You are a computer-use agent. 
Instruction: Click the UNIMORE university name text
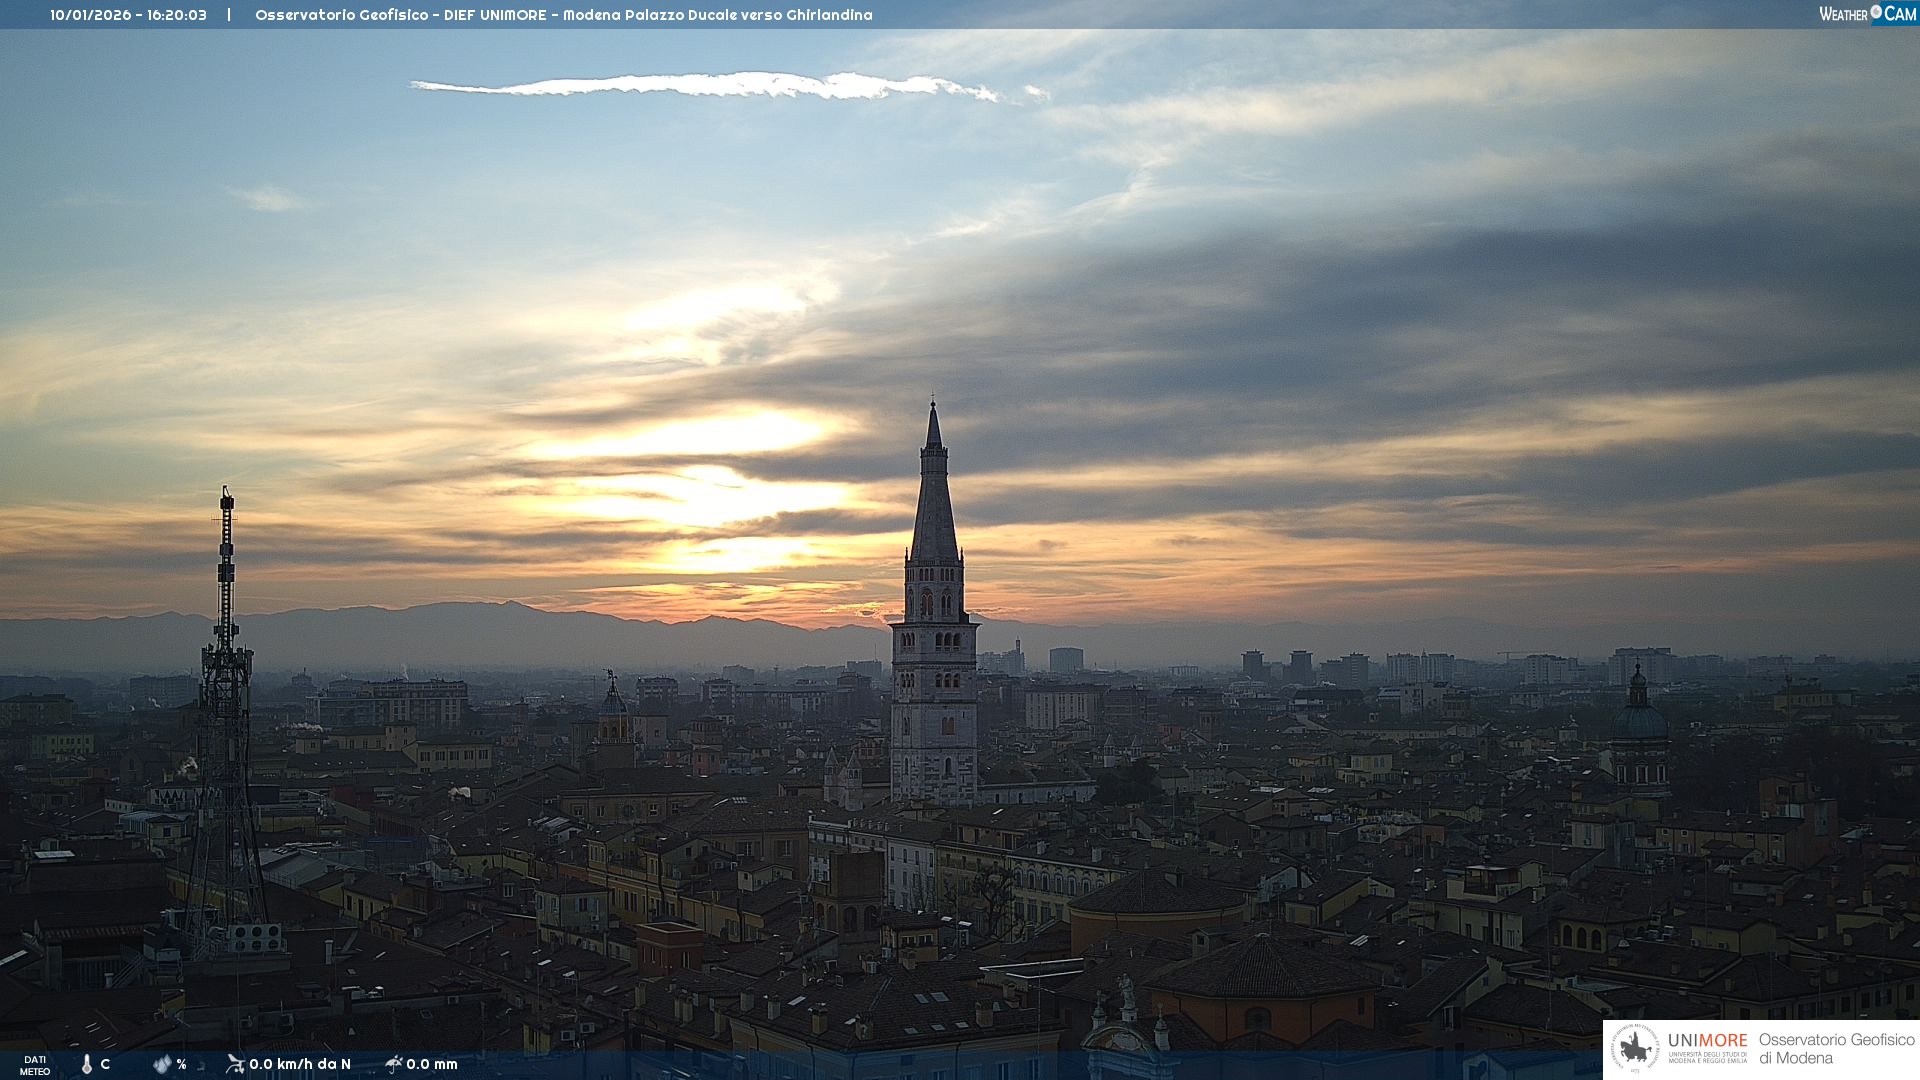1707,1041
